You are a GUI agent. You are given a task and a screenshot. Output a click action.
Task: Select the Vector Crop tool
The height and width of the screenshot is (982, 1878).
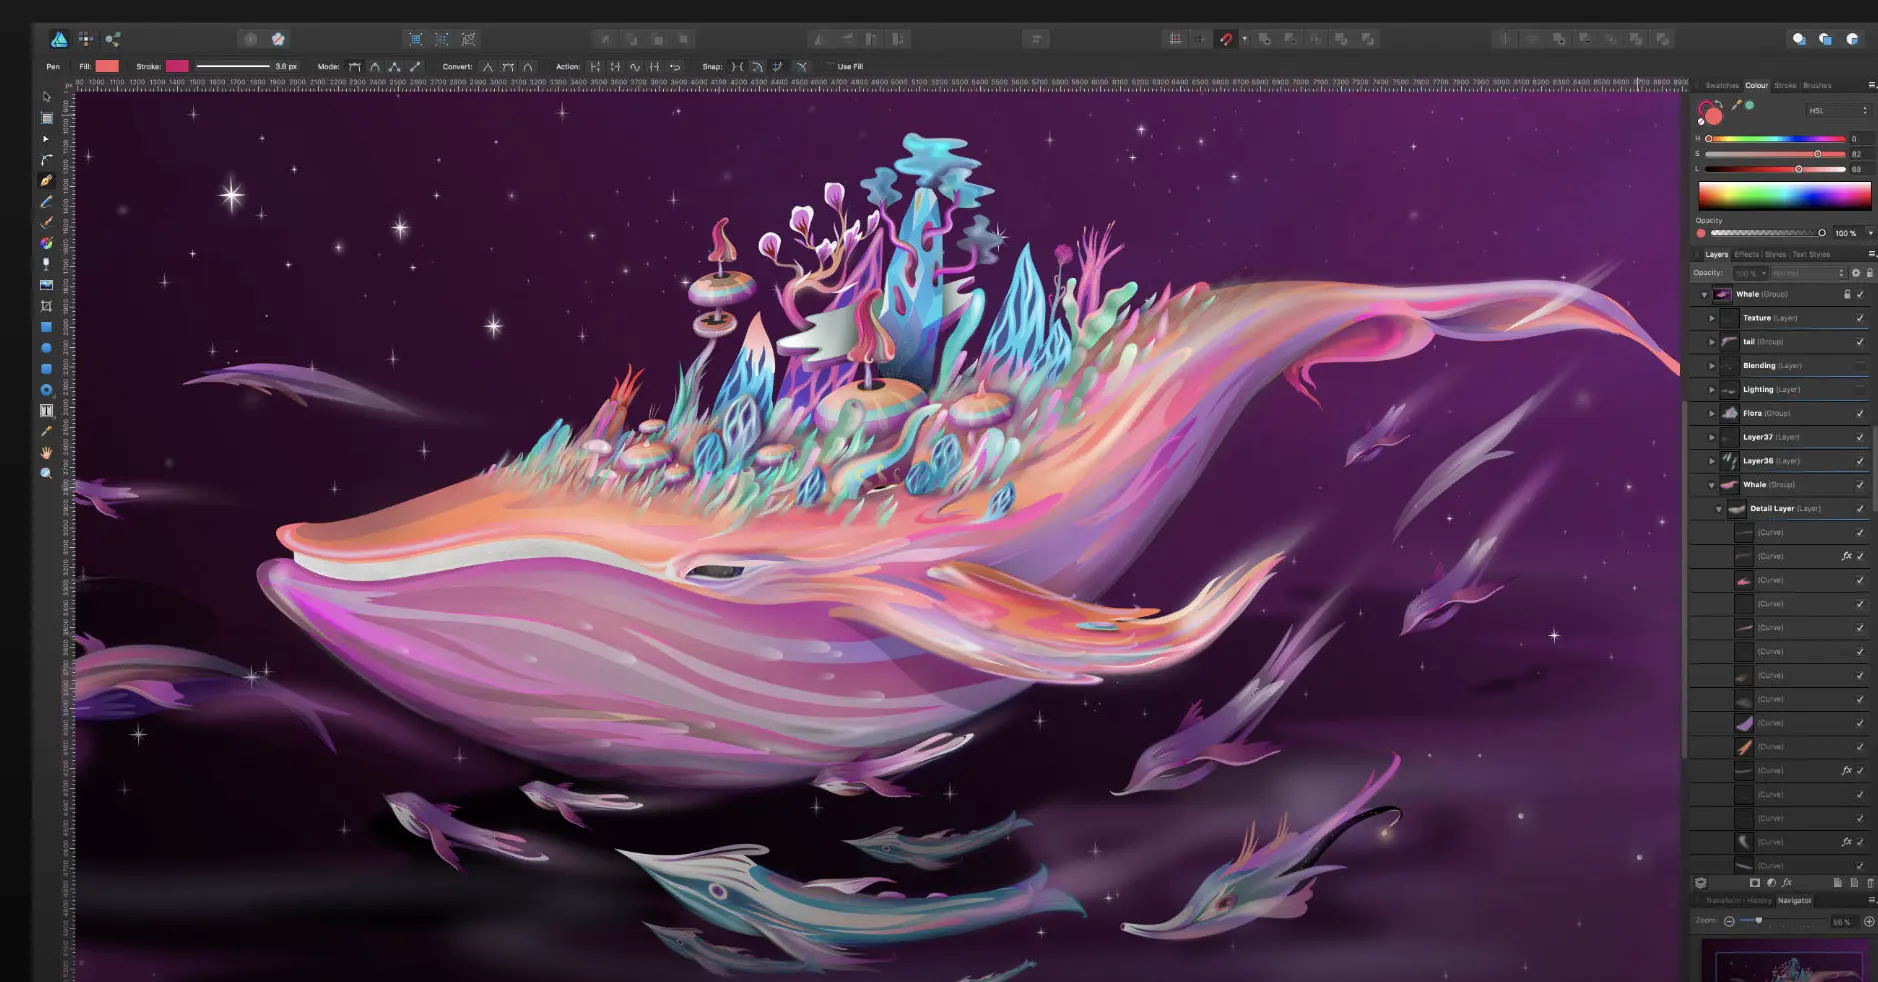(46, 306)
